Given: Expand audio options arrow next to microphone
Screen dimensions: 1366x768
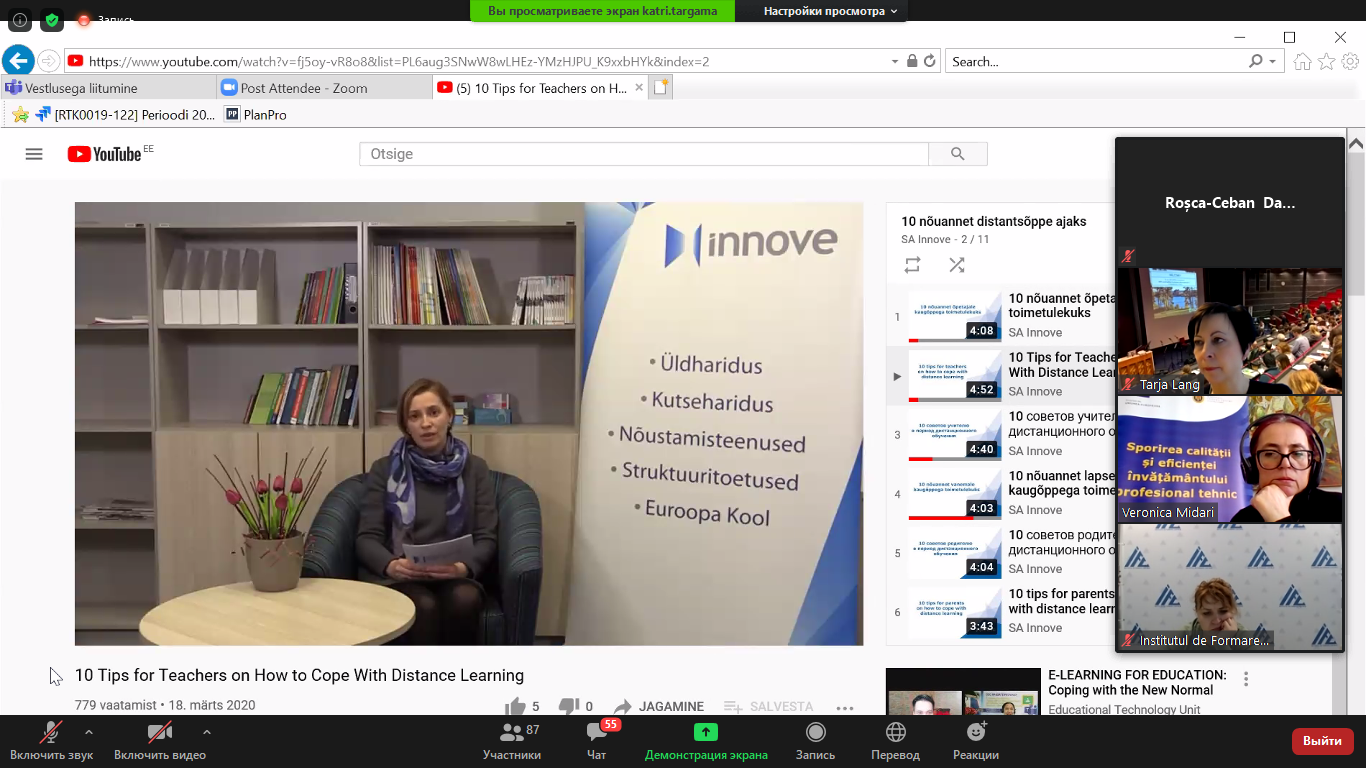Looking at the screenshot, I should click(89, 731).
